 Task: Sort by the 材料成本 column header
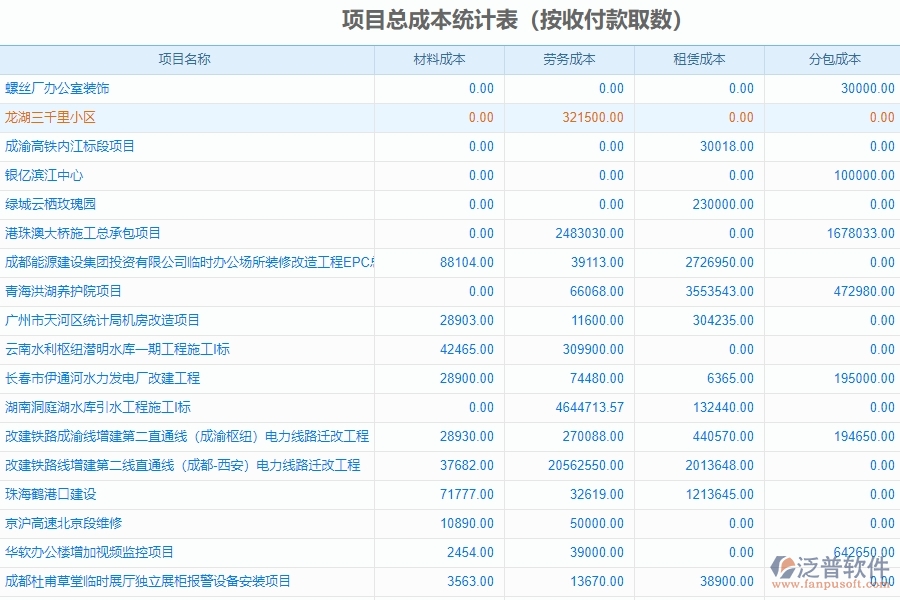point(442,59)
